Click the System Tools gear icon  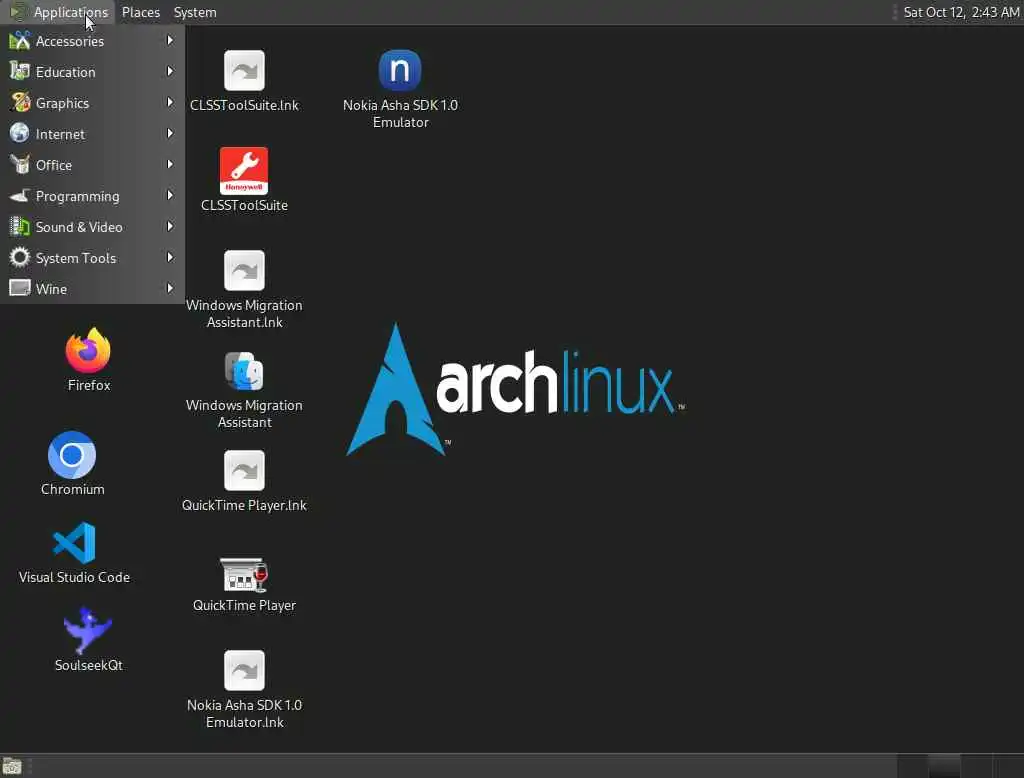pyautogui.click(x=20, y=257)
